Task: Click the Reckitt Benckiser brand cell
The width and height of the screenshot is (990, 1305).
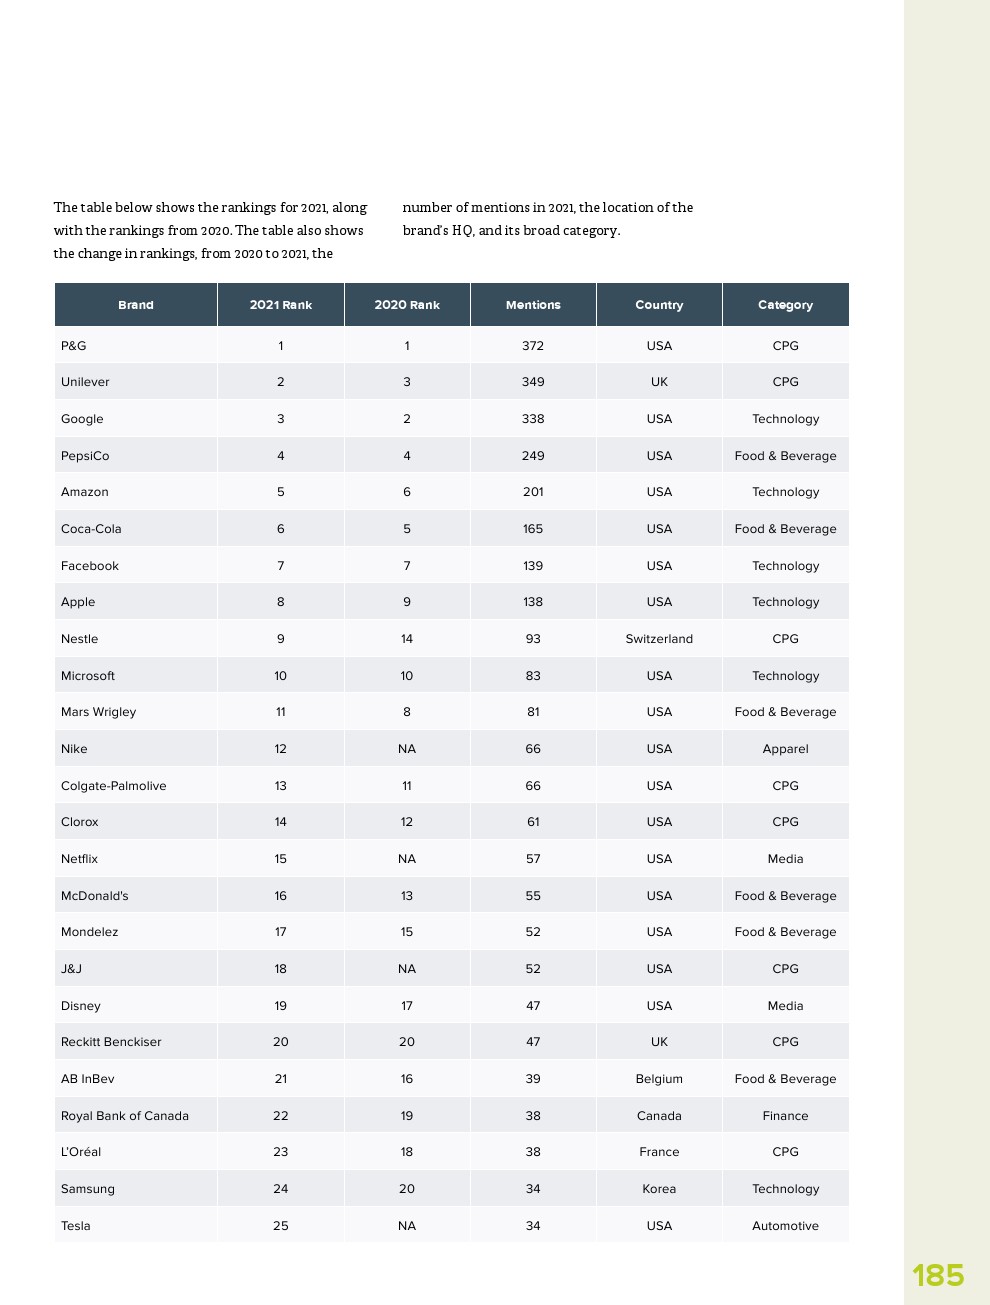Action: 111,1042
